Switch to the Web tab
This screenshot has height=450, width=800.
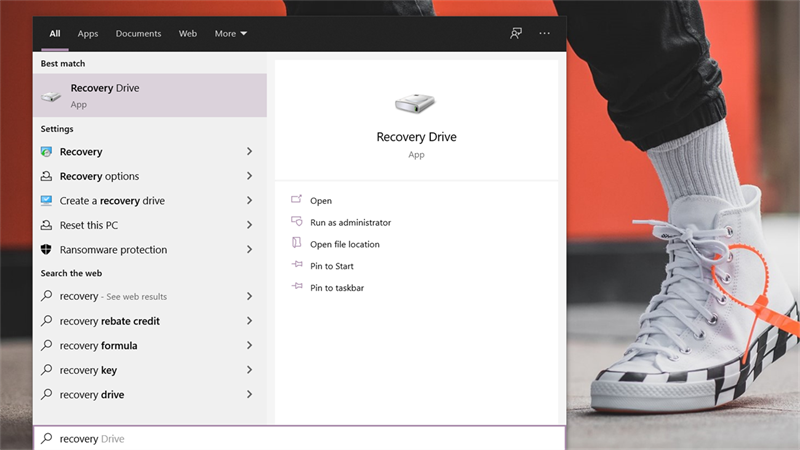click(188, 34)
